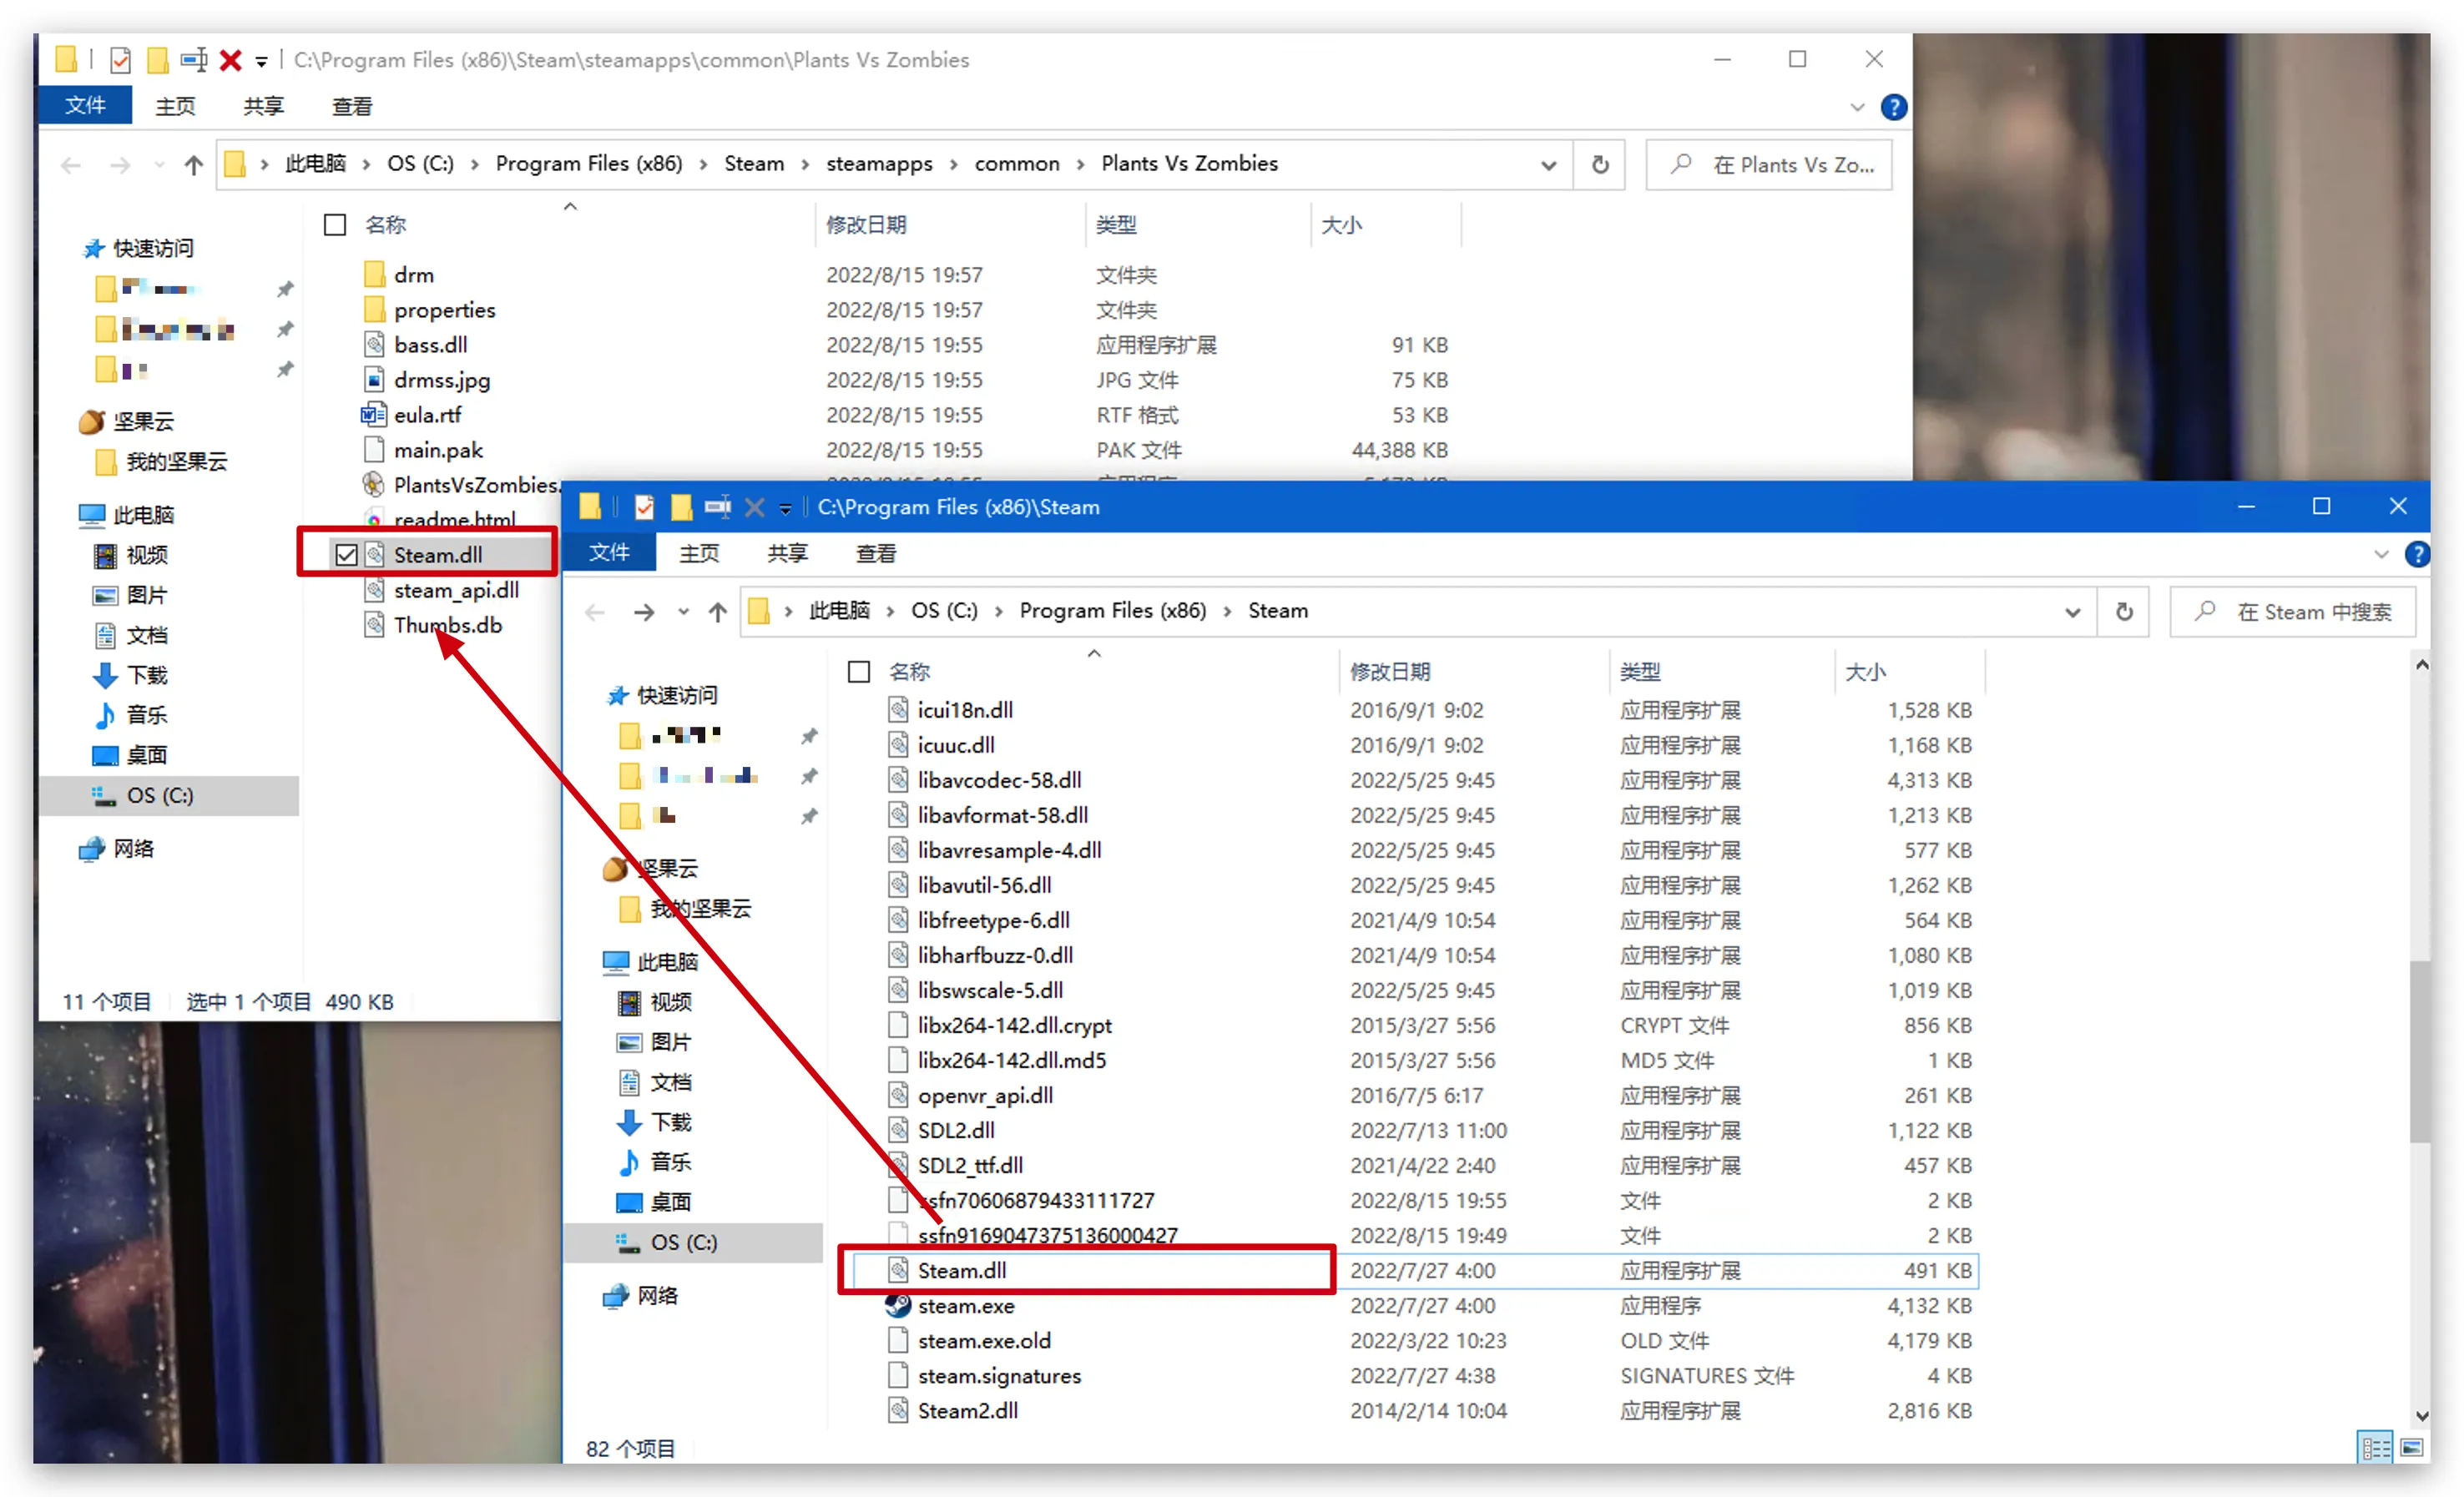This screenshot has height=1497, width=2464.
Task: Open the 查看 tab in the Plants Vs Zombies window
Action: pyautogui.click(x=352, y=106)
